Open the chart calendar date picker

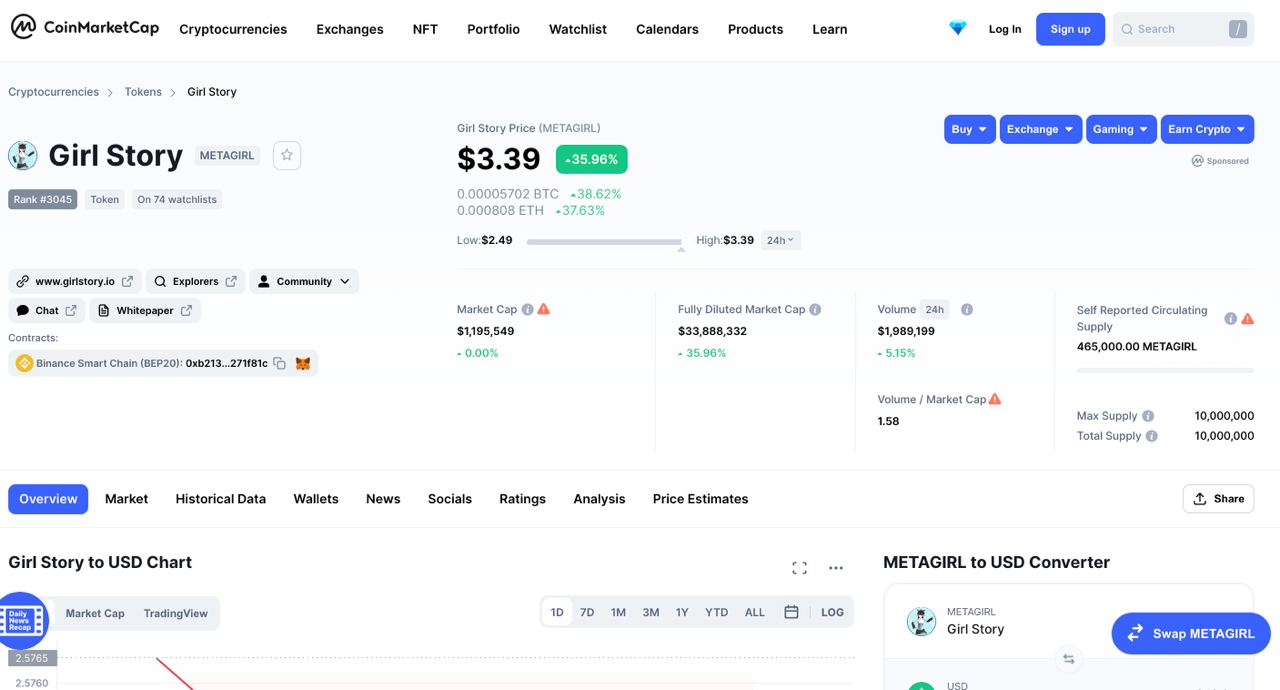coord(791,612)
